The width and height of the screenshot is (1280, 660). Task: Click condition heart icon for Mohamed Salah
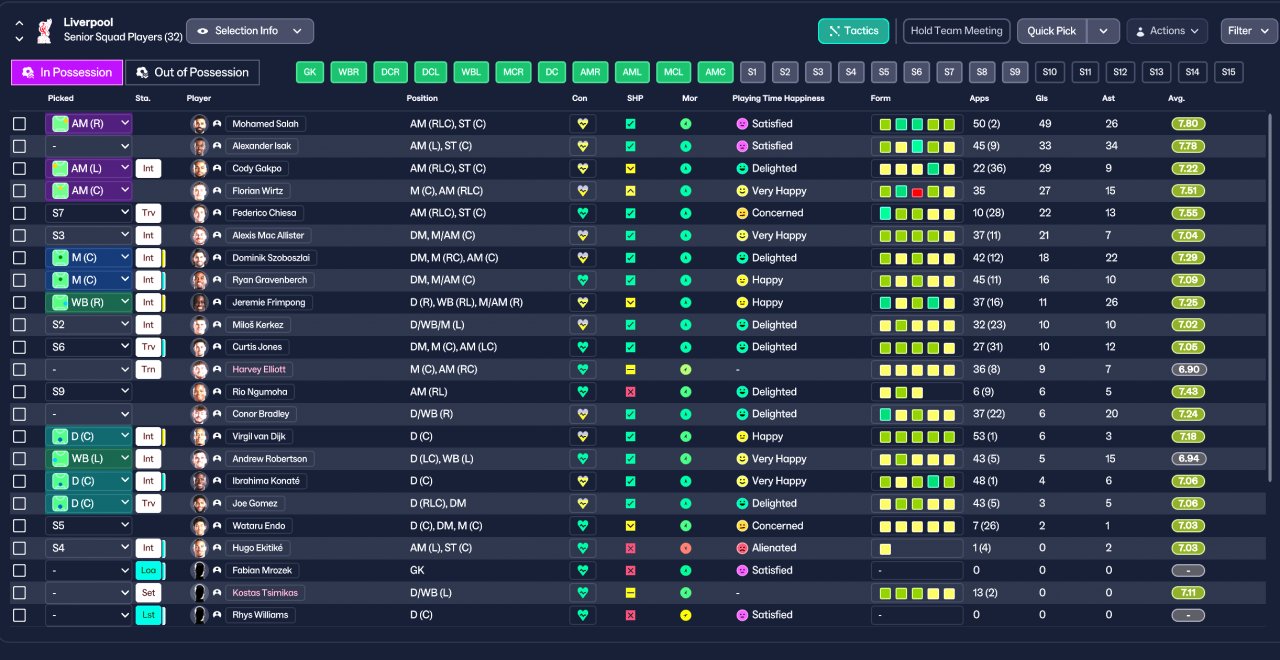point(582,124)
